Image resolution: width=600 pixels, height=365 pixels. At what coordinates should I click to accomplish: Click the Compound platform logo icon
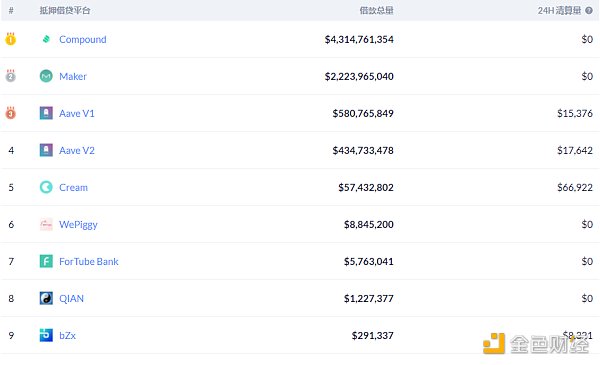tap(46, 39)
